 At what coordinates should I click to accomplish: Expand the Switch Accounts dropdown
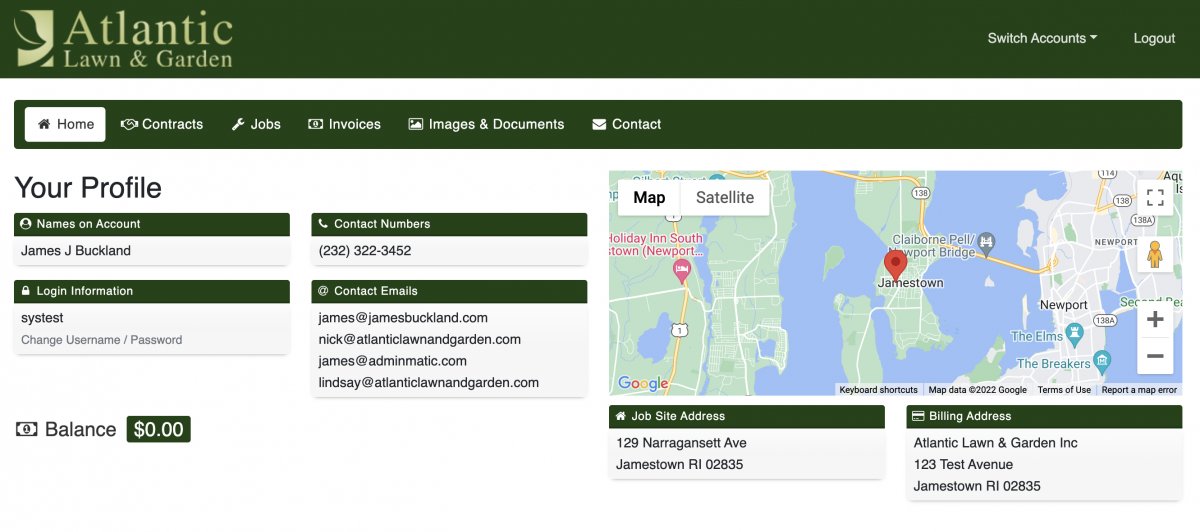tap(1042, 38)
